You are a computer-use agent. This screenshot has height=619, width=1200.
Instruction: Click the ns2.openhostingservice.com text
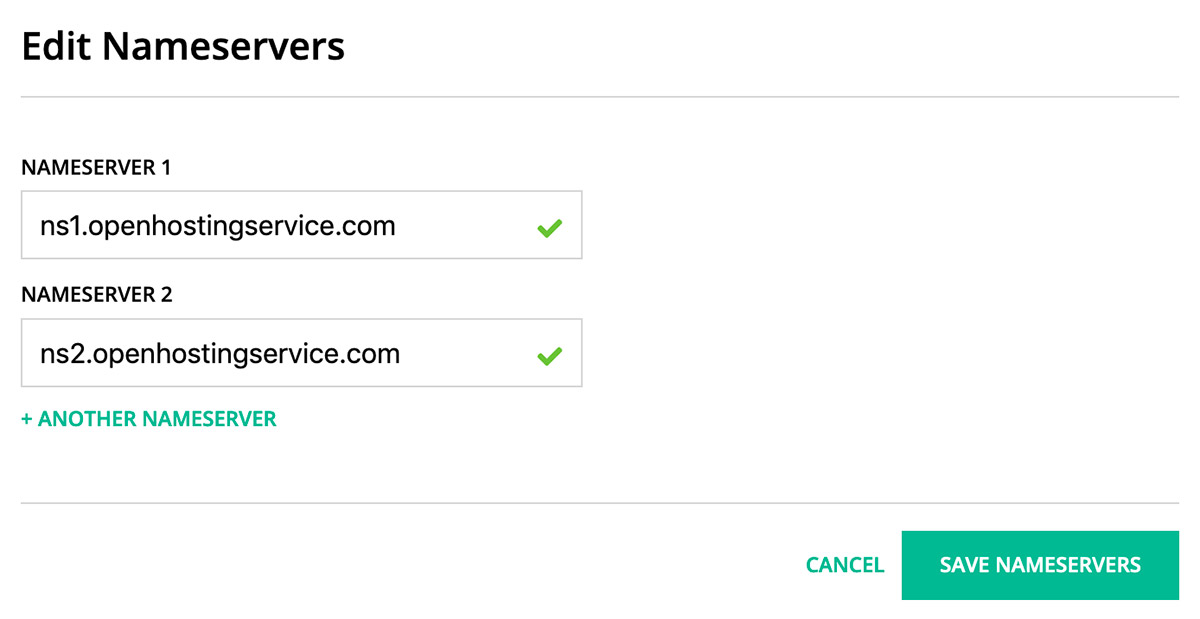[x=227, y=354]
